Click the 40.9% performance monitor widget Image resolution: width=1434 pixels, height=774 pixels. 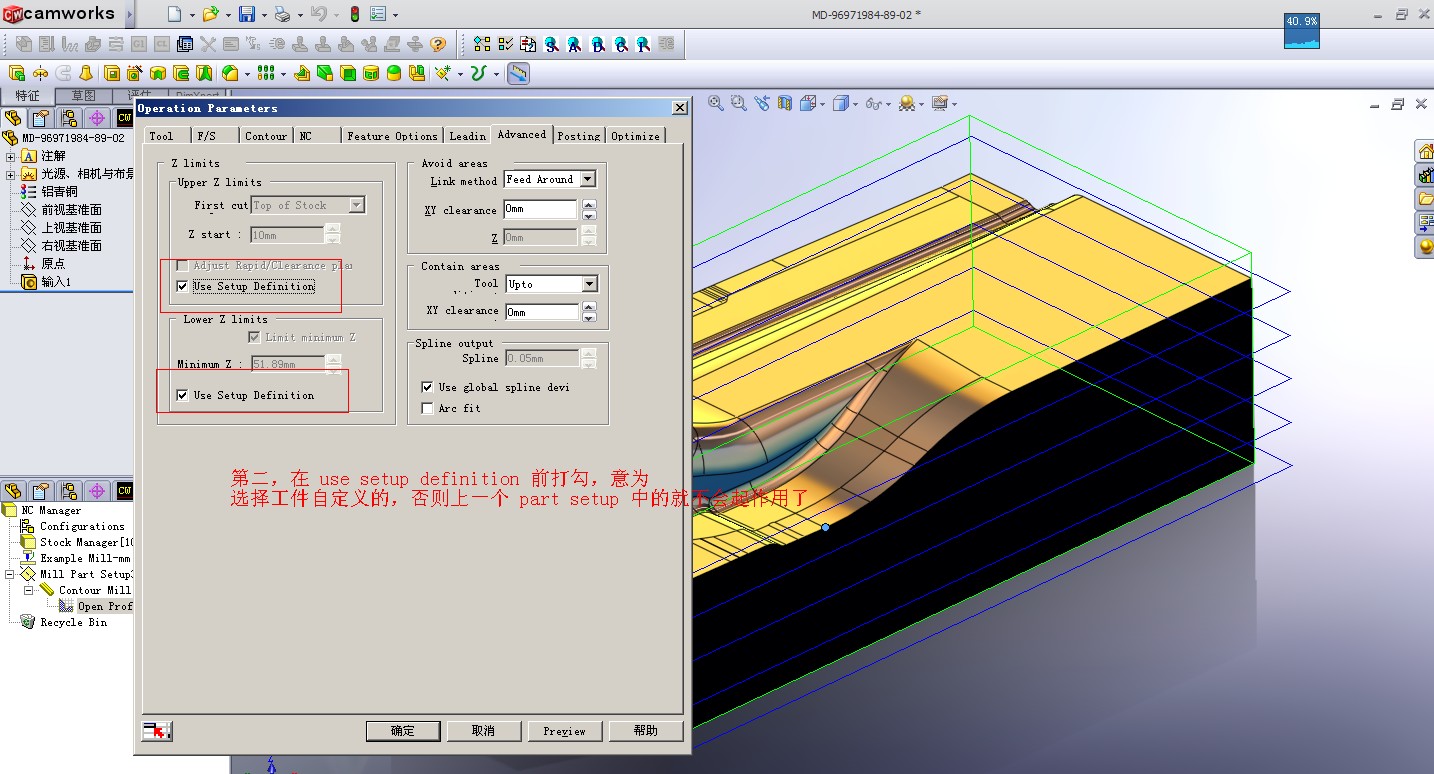[x=1302, y=30]
